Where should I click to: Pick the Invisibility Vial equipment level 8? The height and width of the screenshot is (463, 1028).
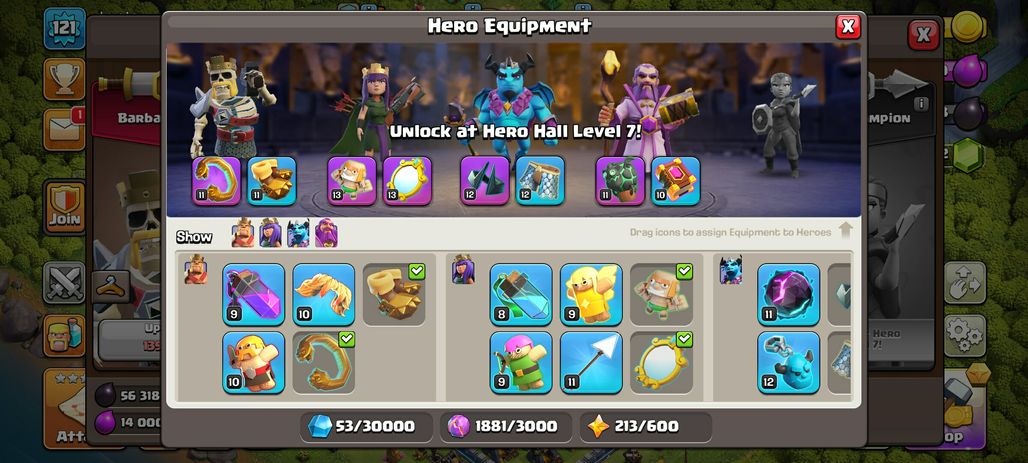(521, 294)
